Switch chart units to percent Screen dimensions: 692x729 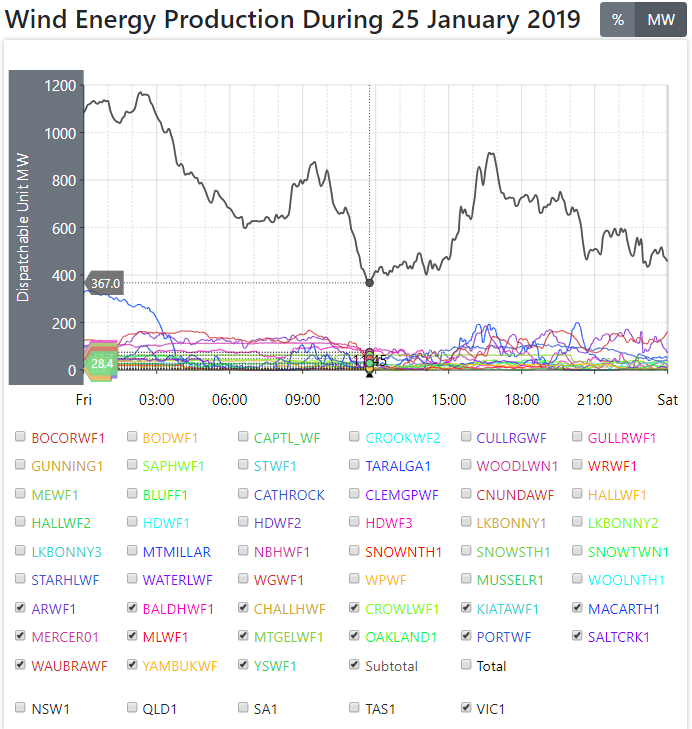pyautogui.click(x=618, y=20)
